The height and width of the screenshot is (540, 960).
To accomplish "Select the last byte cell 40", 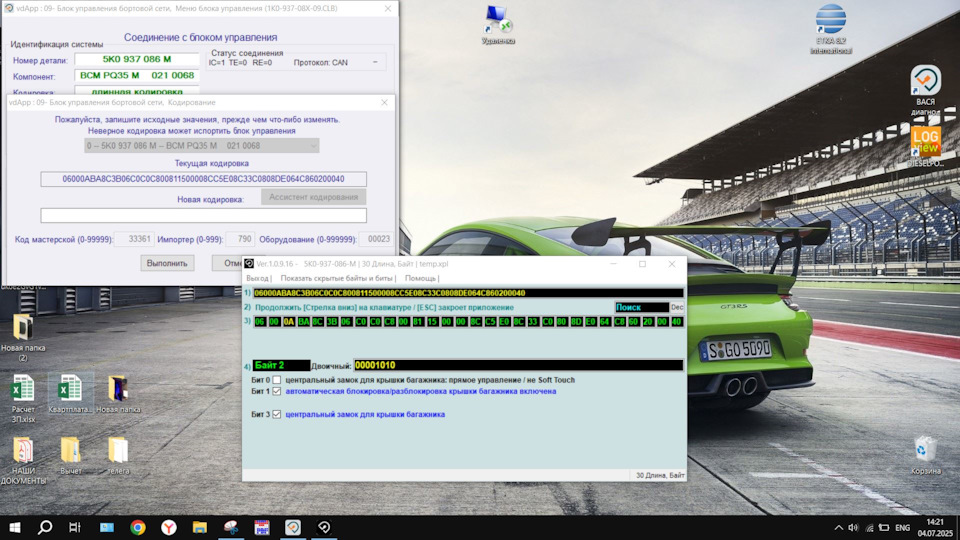I will [x=677, y=321].
